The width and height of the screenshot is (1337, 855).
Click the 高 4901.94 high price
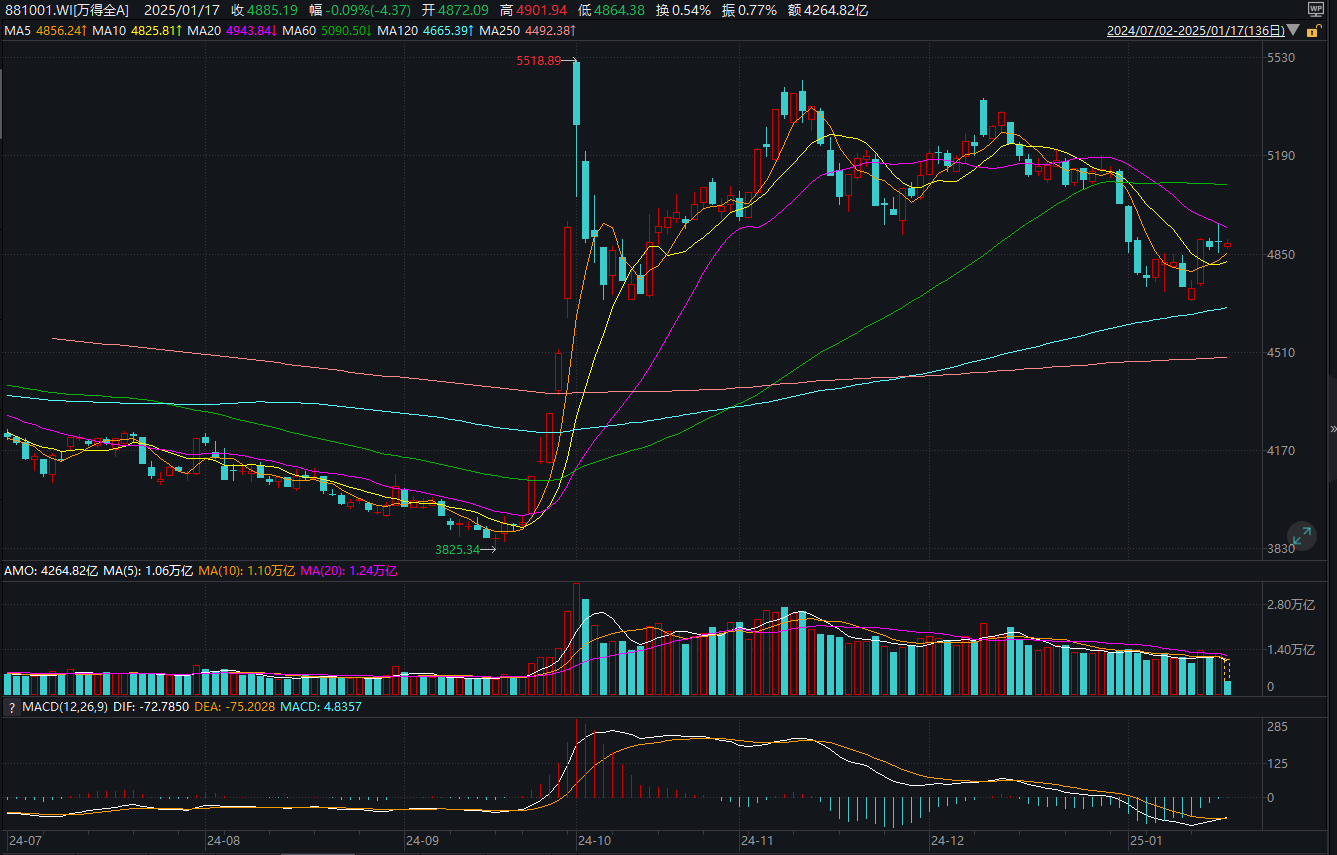click(x=534, y=10)
